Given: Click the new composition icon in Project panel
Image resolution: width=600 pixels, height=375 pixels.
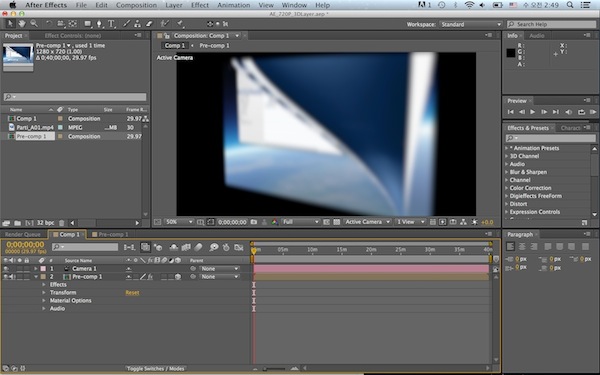Looking at the screenshot, I should coord(29,223).
